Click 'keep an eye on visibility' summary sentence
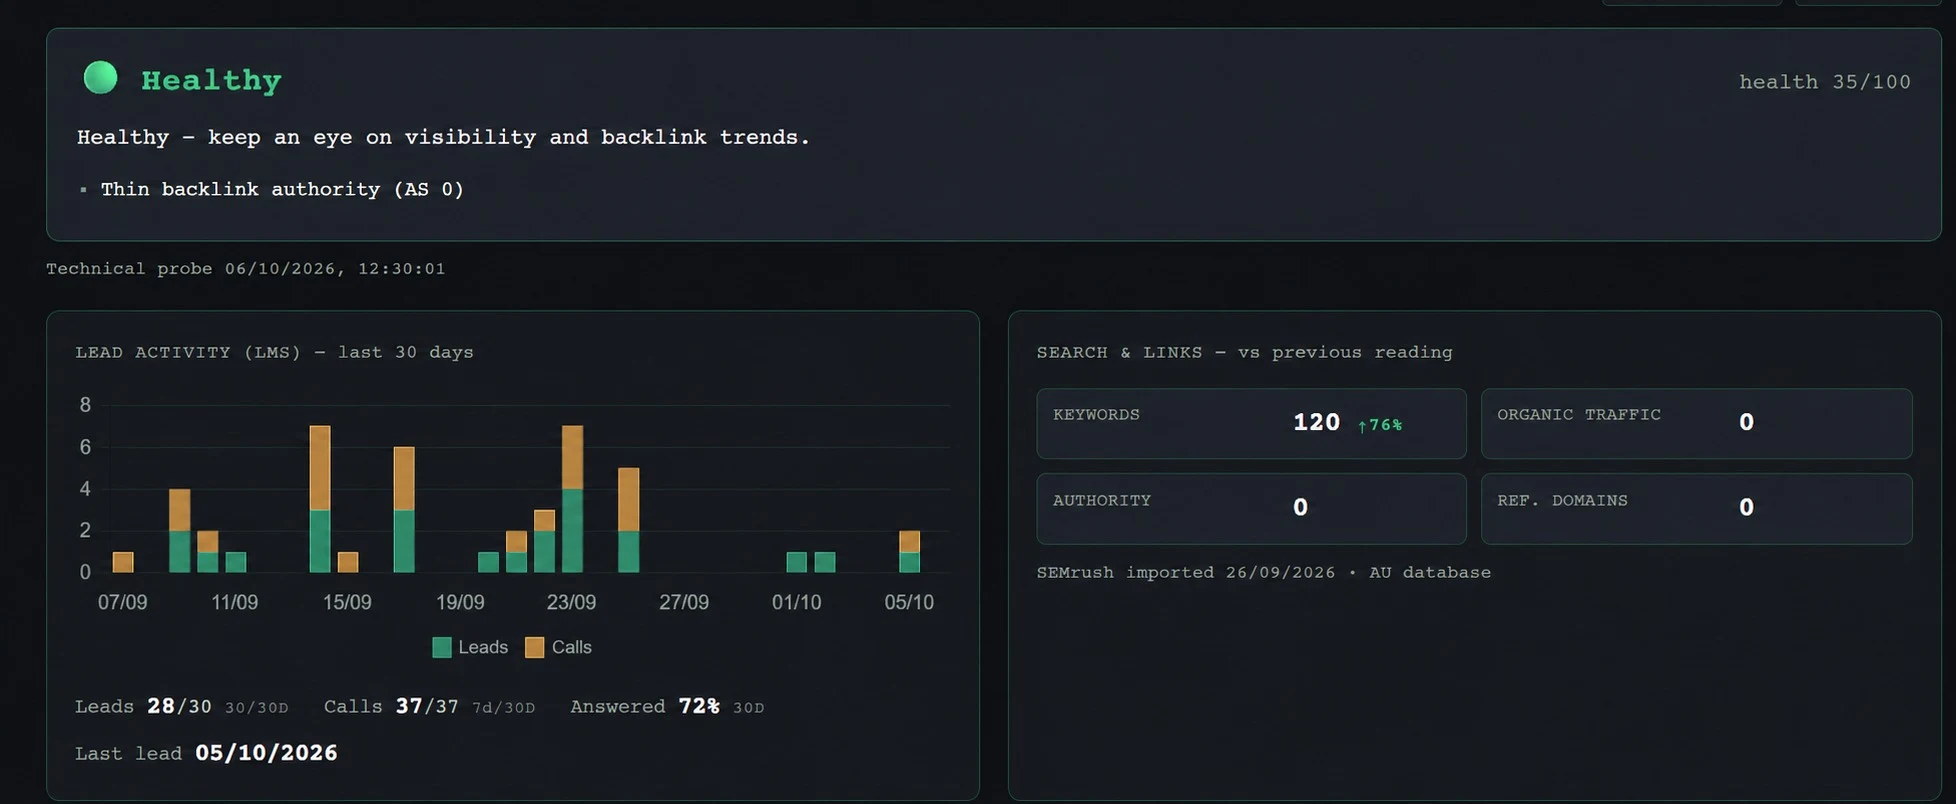The height and width of the screenshot is (804, 1956). pyautogui.click(x=443, y=137)
